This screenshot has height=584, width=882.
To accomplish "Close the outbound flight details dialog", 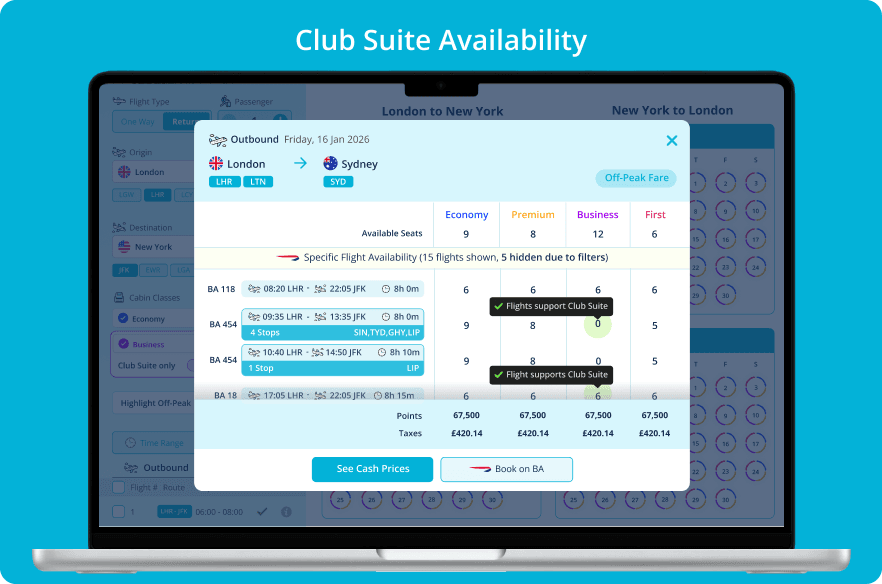I will coord(672,141).
